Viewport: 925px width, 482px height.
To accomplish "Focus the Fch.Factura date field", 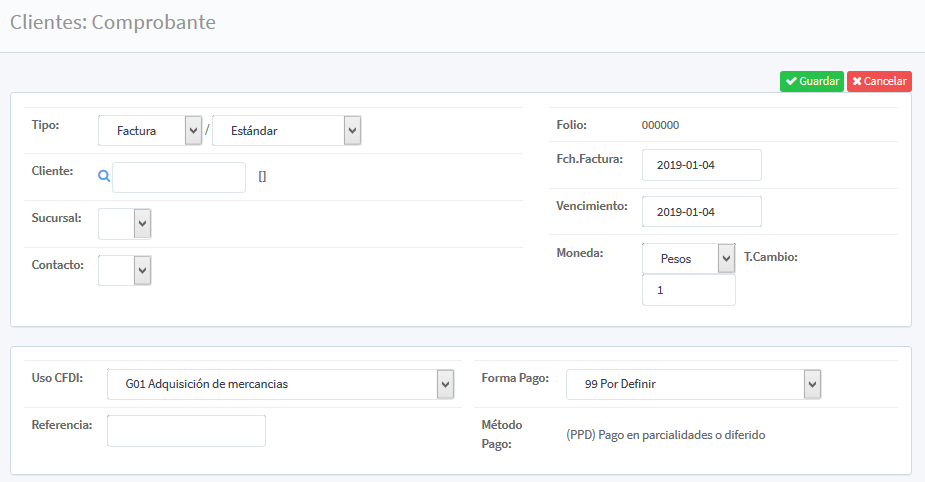I will [x=701, y=165].
